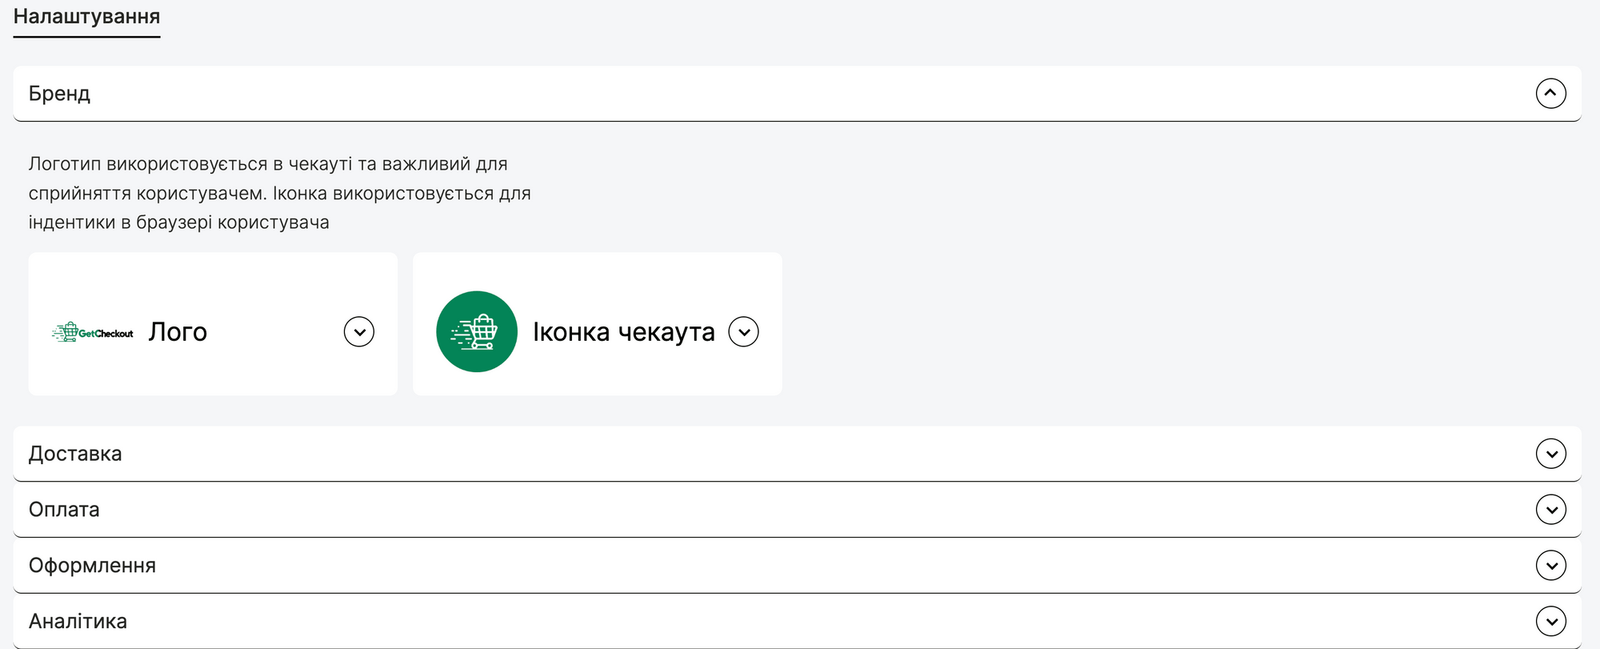Click the GetCheckout logo image
1600x649 pixels.
(x=92, y=332)
